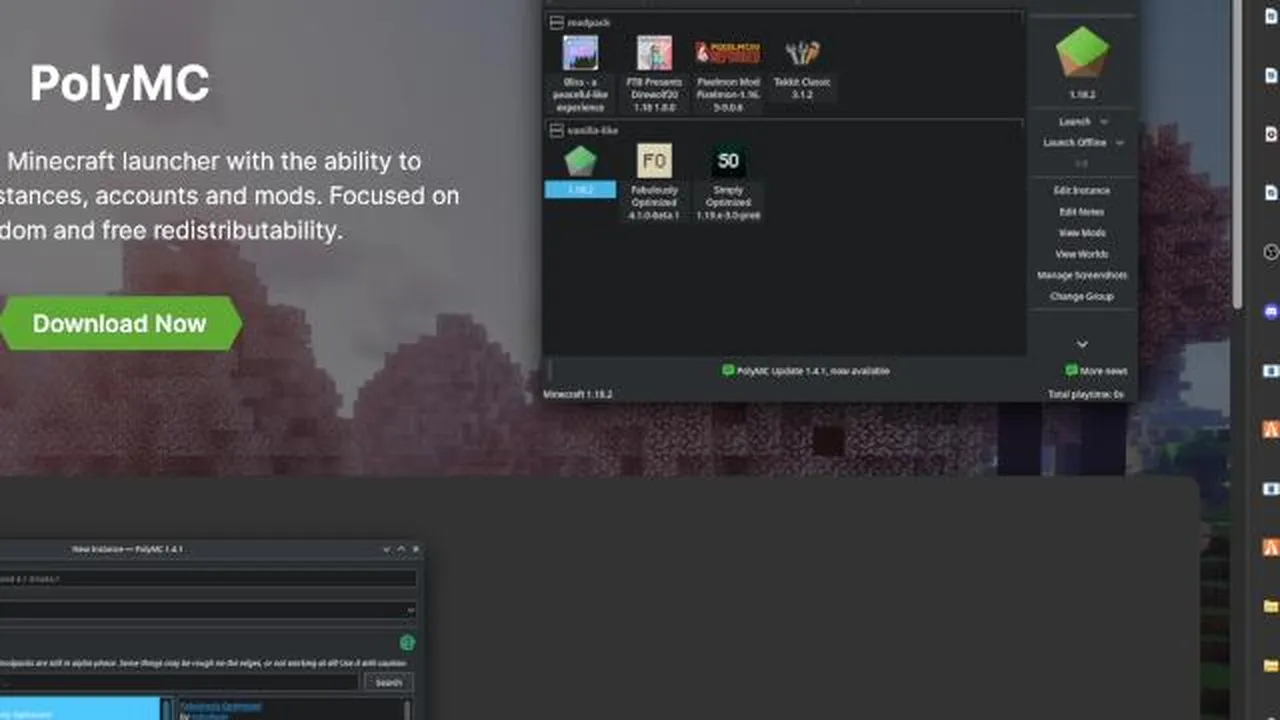Viewport: 1280px width, 720px height.
Task: Click the Total playtime status text
Action: [1086, 394]
